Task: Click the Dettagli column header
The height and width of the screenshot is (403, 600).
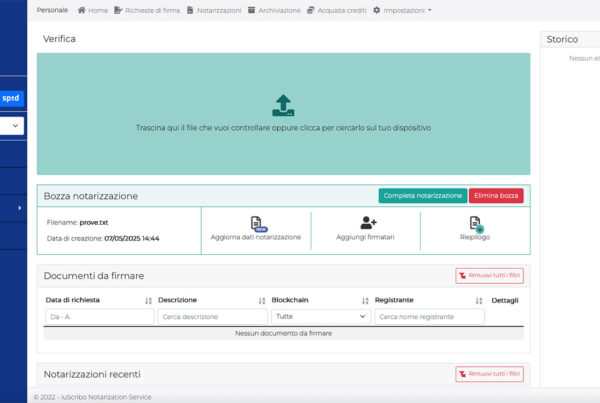Action: pyautogui.click(x=505, y=300)
